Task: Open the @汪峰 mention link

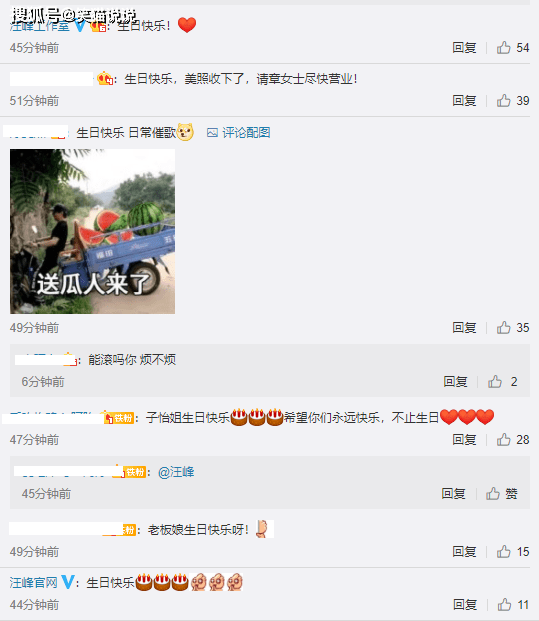Action: click(x=176, y=472)
